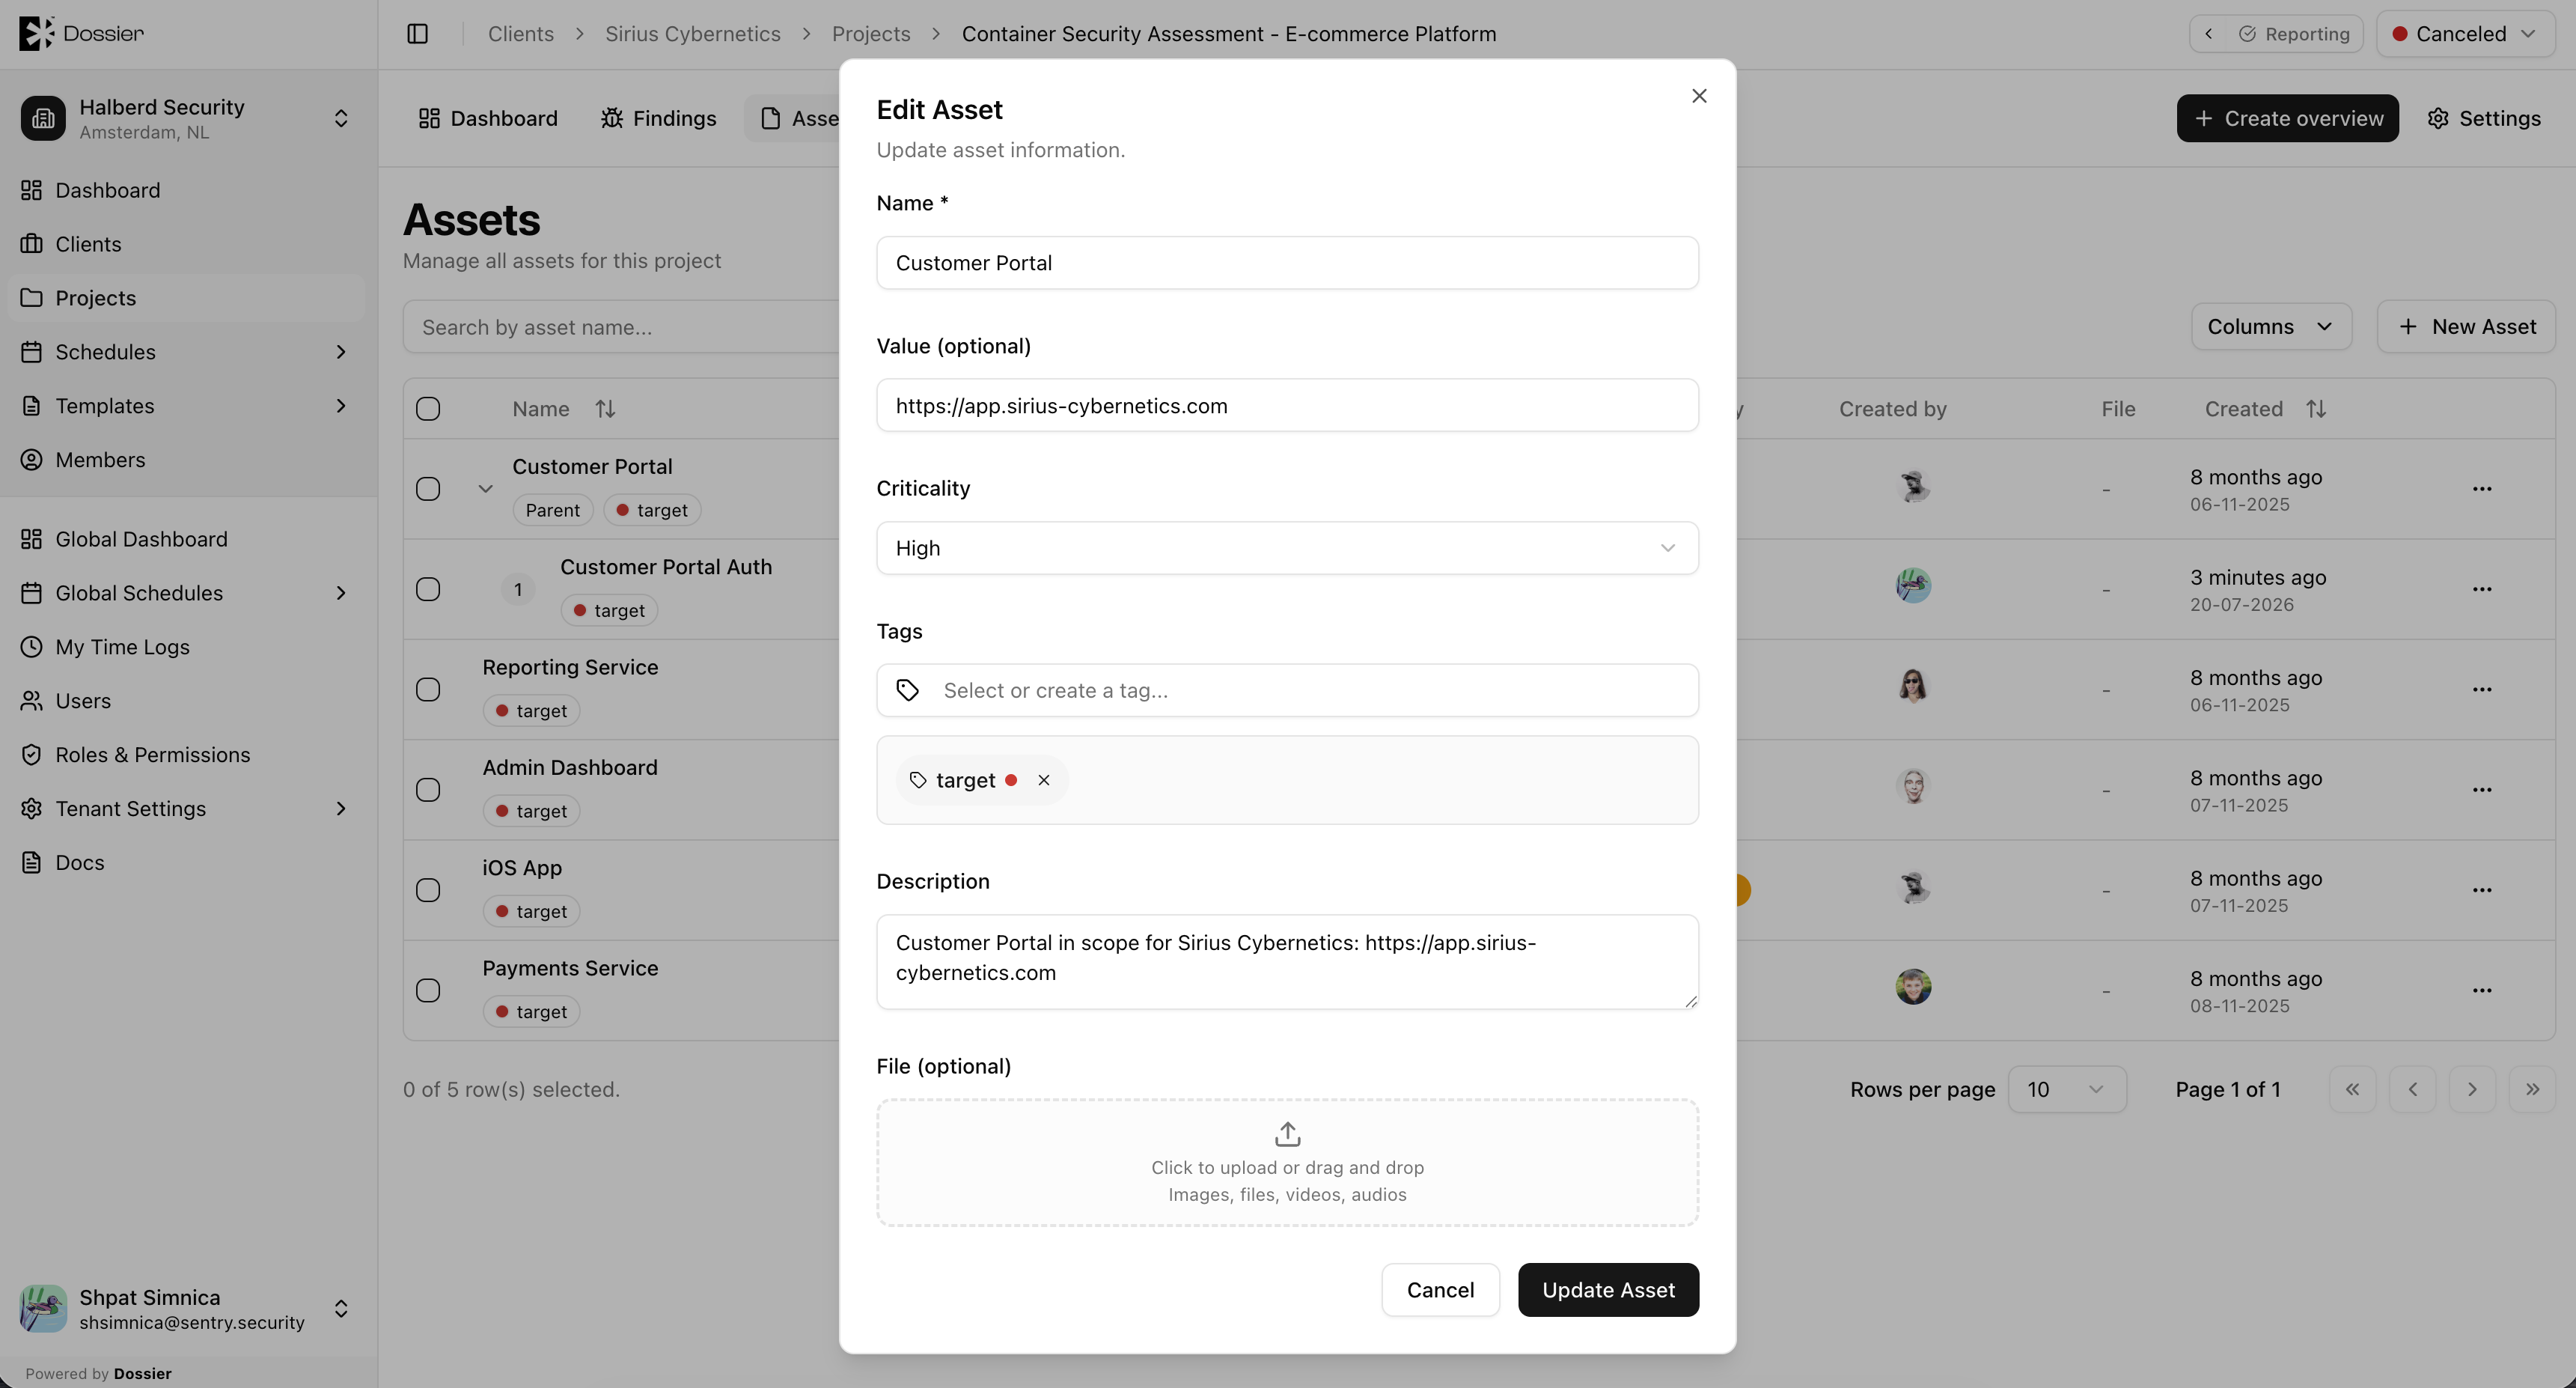Open the Criticality dropdown showing High

pyautogui.click(x=1287, y=548)
